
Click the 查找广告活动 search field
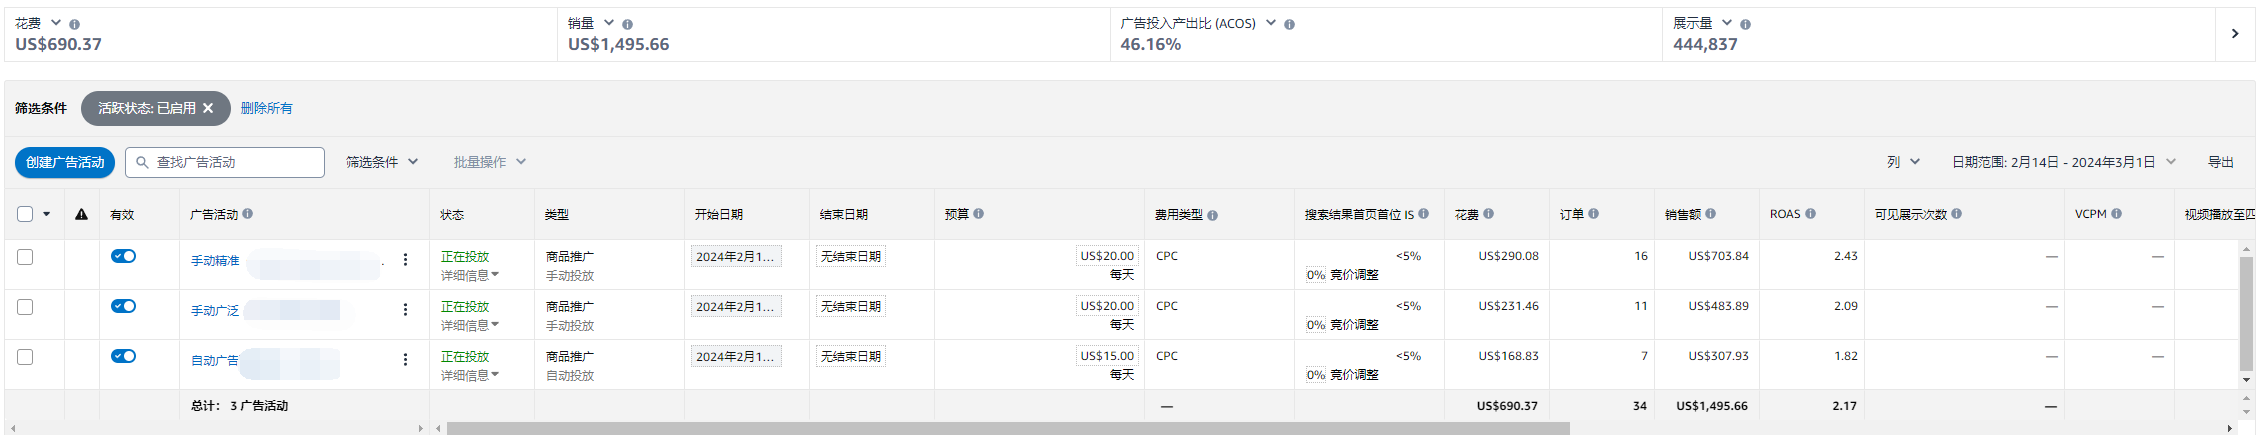tap(225, 162)
